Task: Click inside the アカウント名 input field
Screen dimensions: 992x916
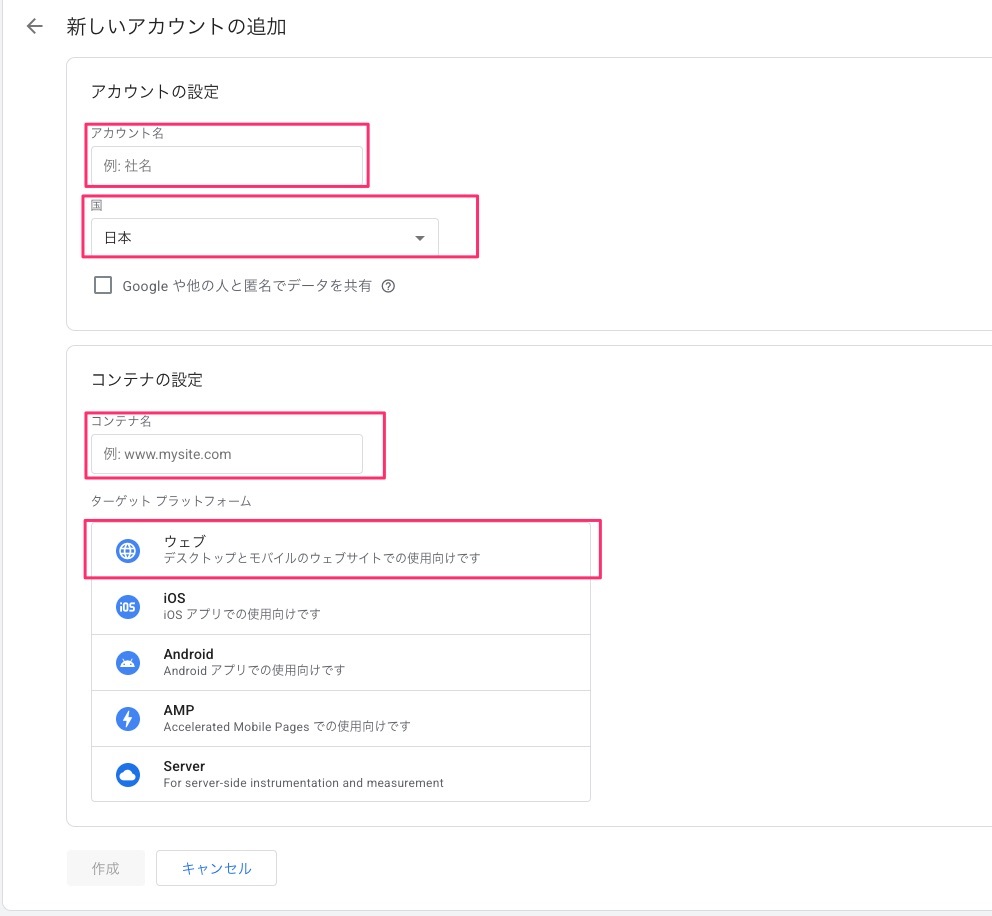Action: tap(226, 165)
